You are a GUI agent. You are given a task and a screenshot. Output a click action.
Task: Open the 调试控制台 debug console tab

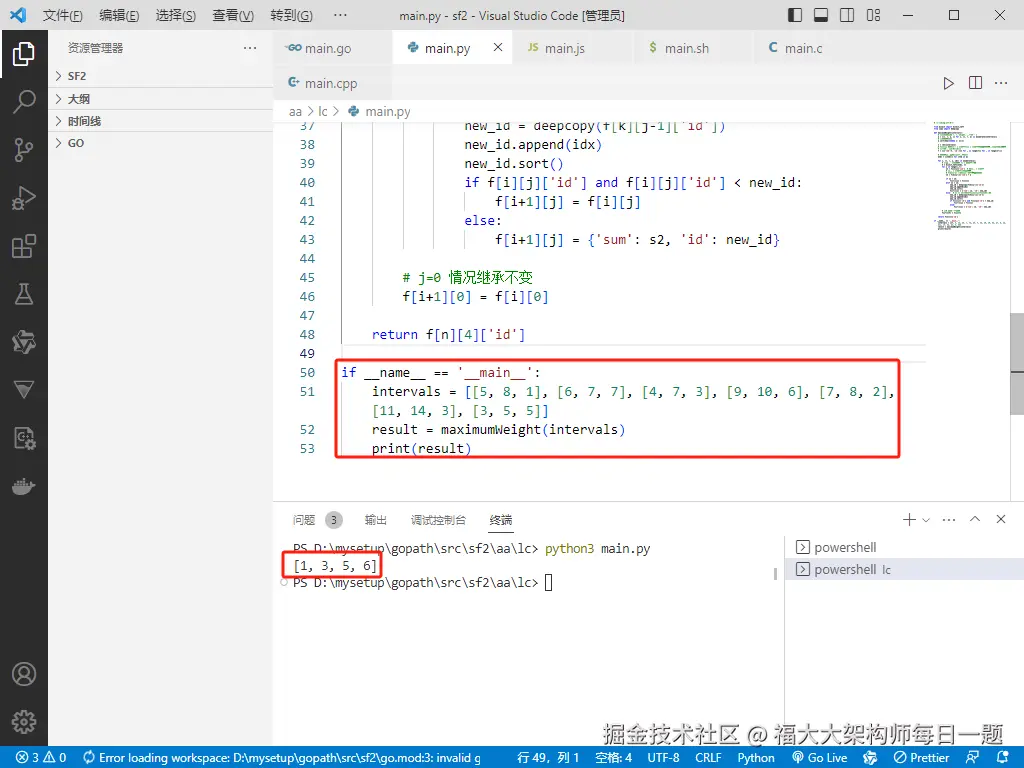point(438,520)
